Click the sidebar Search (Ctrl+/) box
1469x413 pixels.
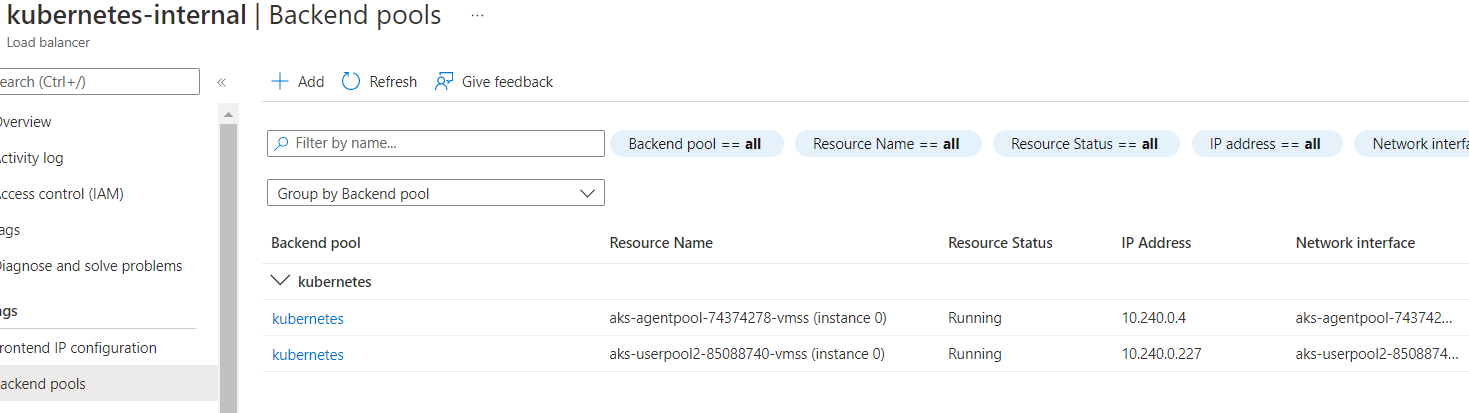click(x=100, y=82)
